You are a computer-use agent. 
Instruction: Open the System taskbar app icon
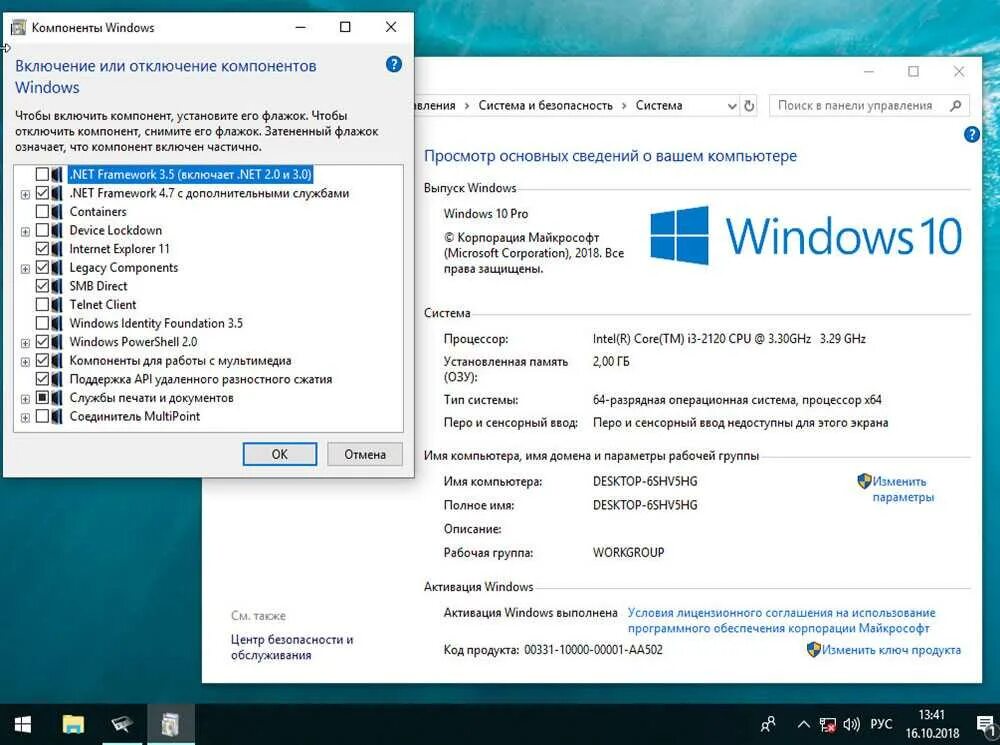[121, 724]
